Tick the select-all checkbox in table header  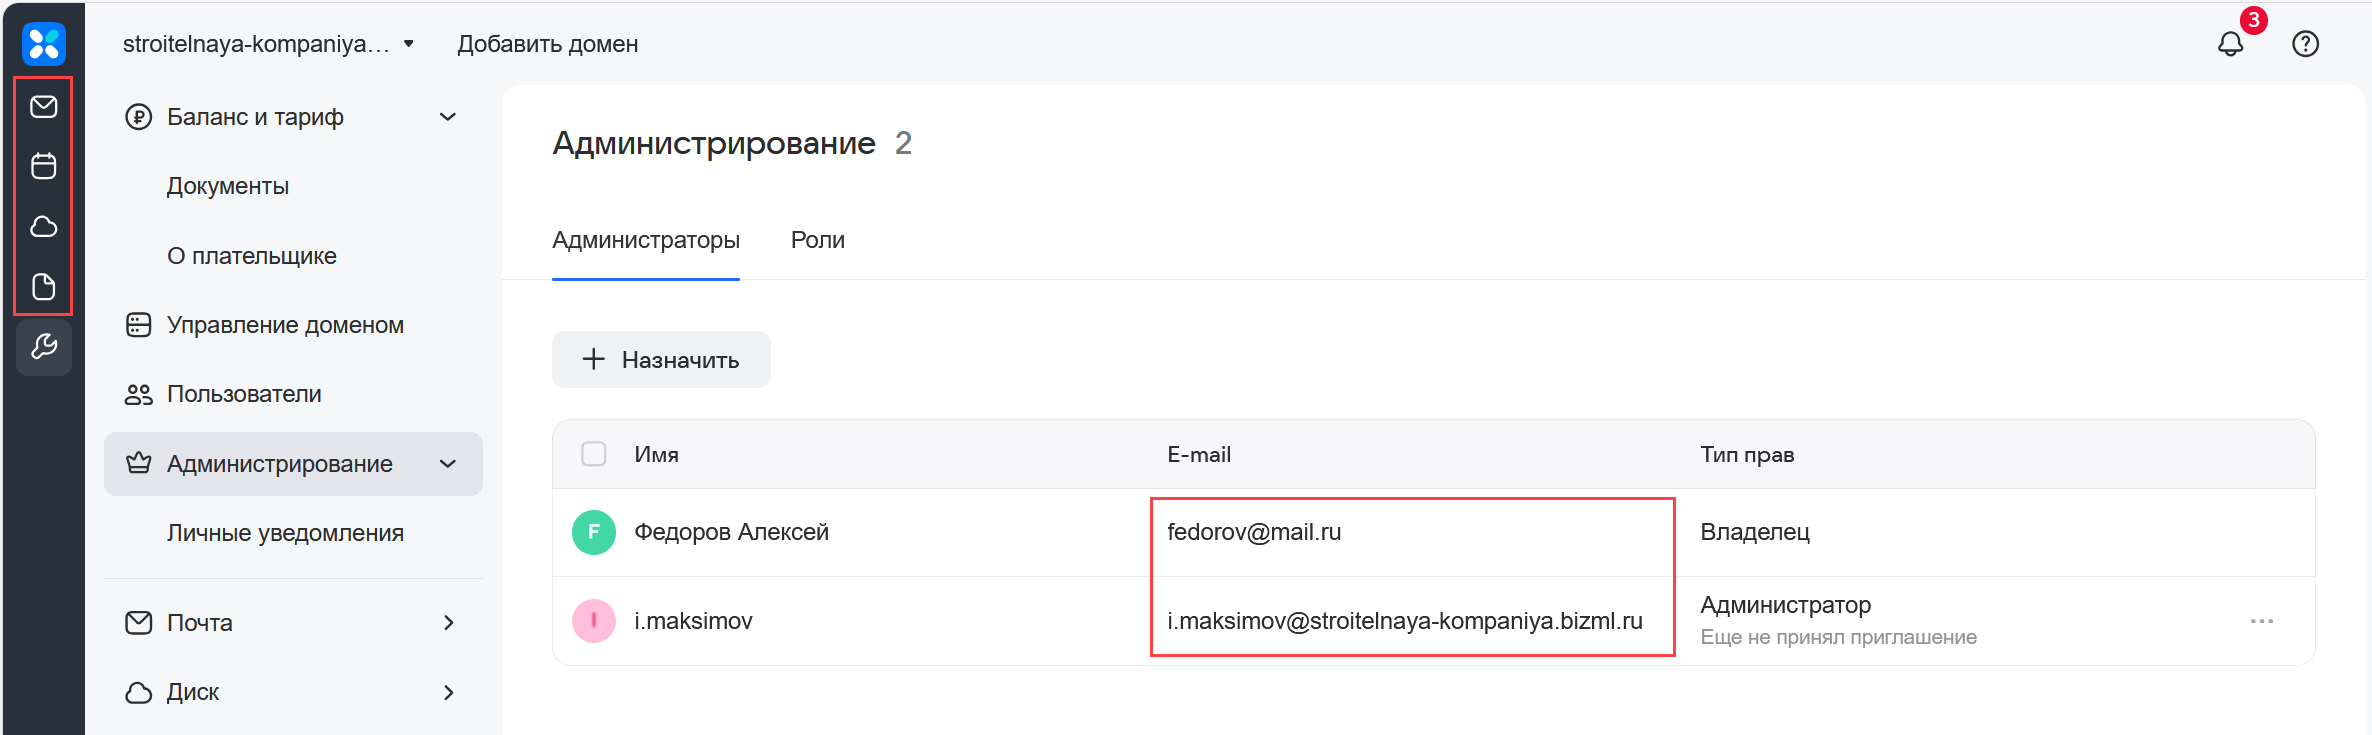594,454
